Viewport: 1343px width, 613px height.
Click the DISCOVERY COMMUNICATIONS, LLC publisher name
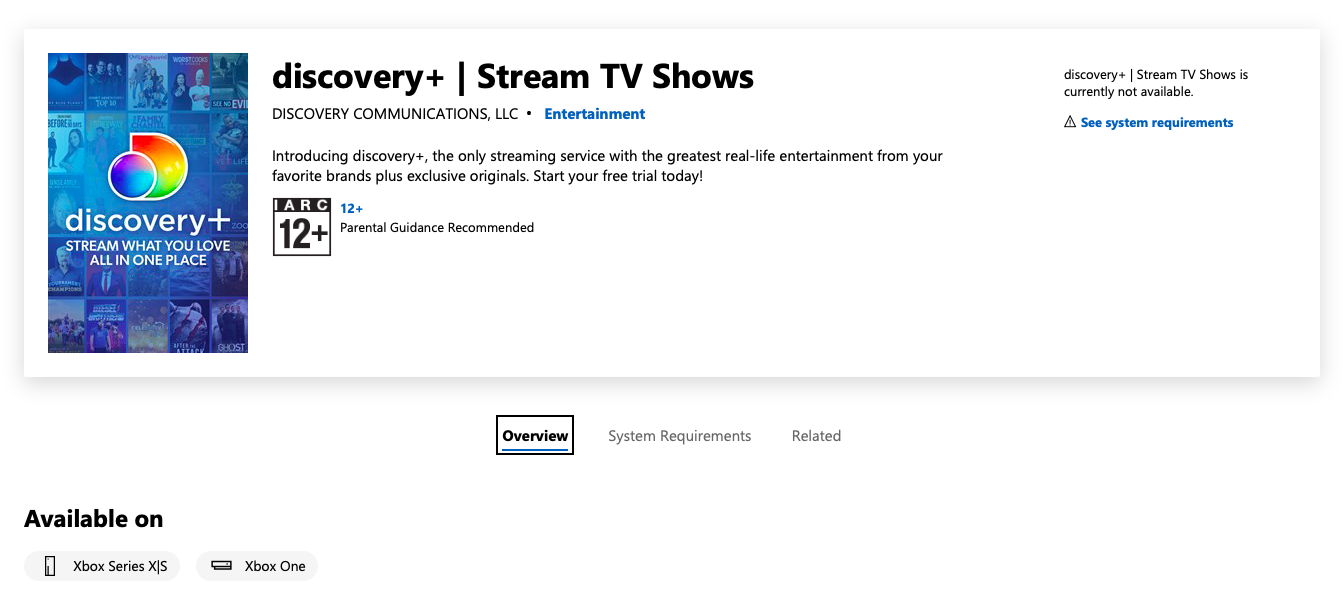395,114
